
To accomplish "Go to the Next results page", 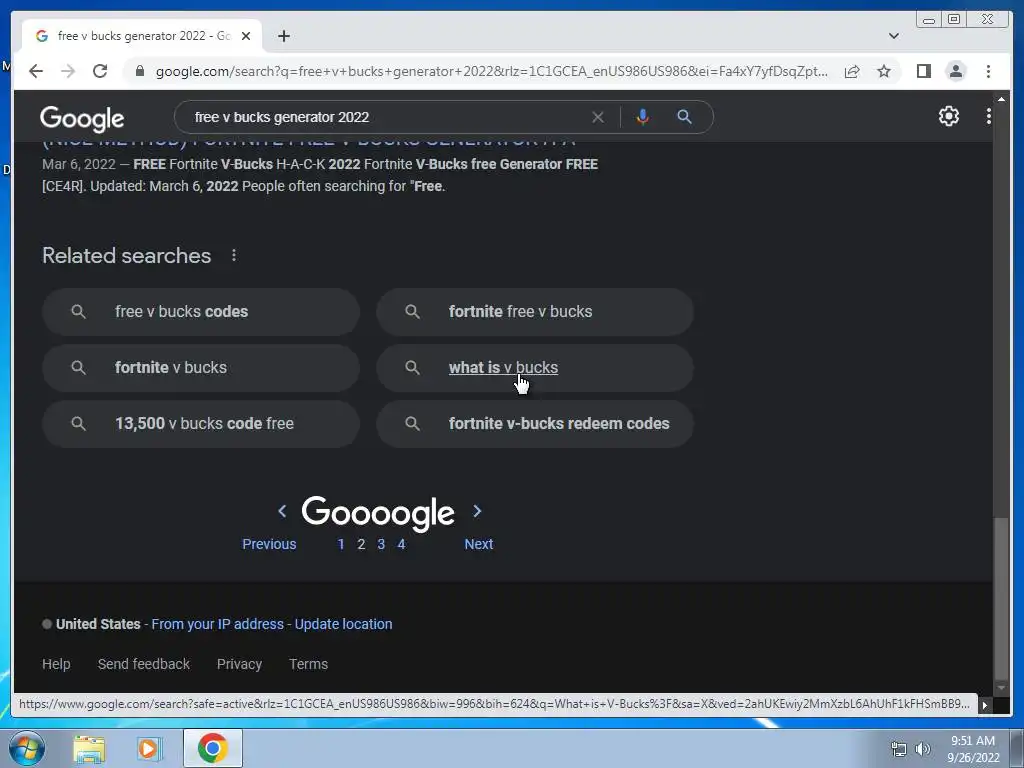I will pyautogui.click(x=479, y=544).
